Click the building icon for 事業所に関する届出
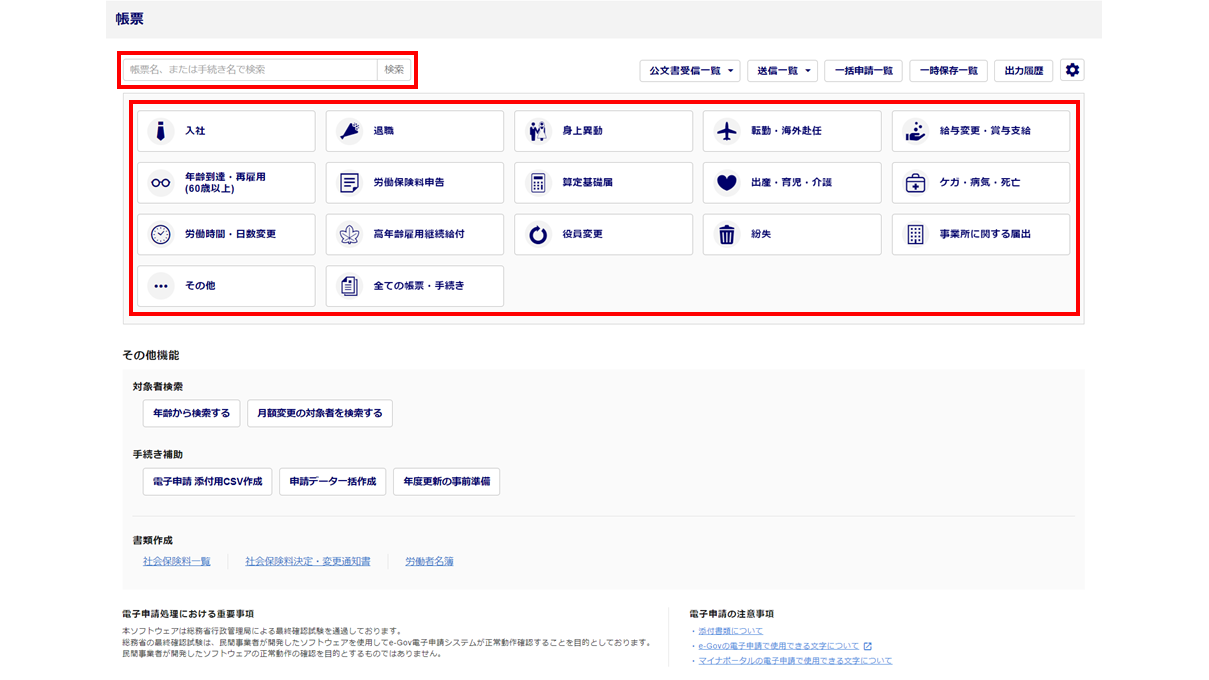The image size is (1209, 680). 915,235
